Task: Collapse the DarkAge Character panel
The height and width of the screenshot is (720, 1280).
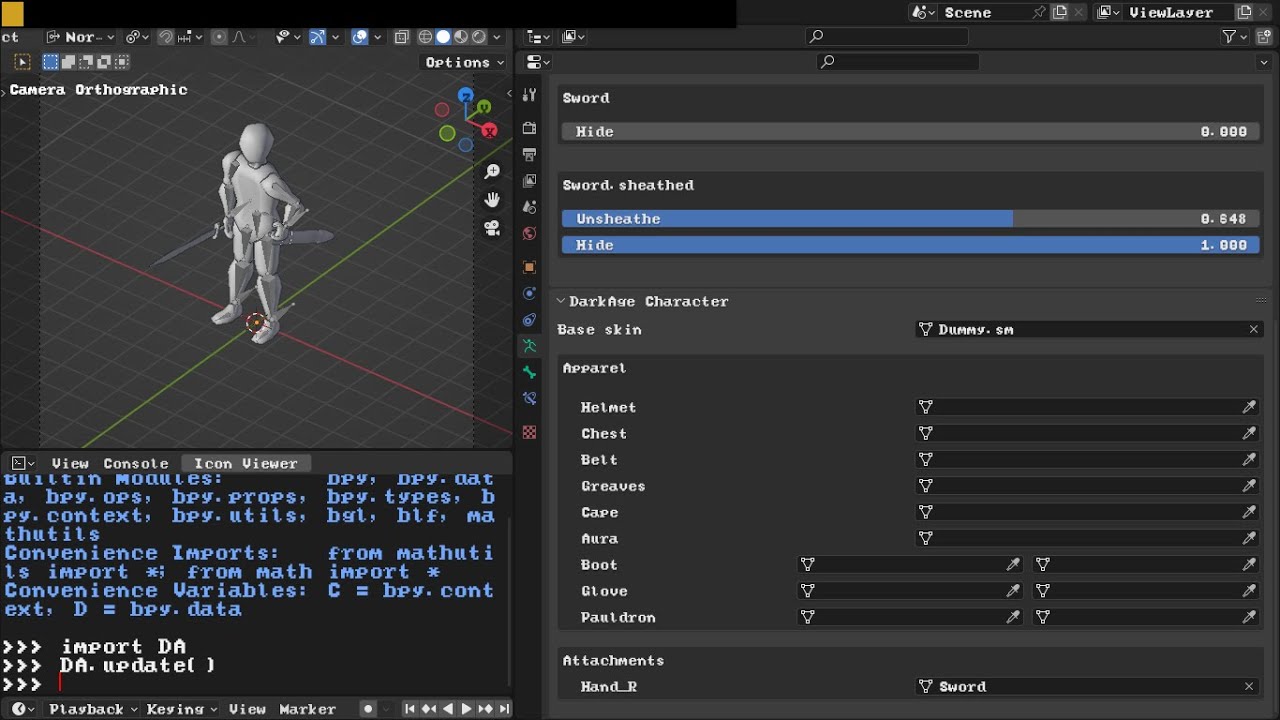Action: tap(561, 301)
